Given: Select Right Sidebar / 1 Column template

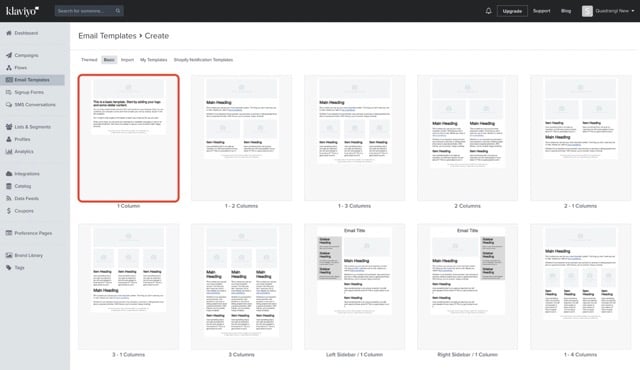Looking at the screenshot, I should coord(467,286).
